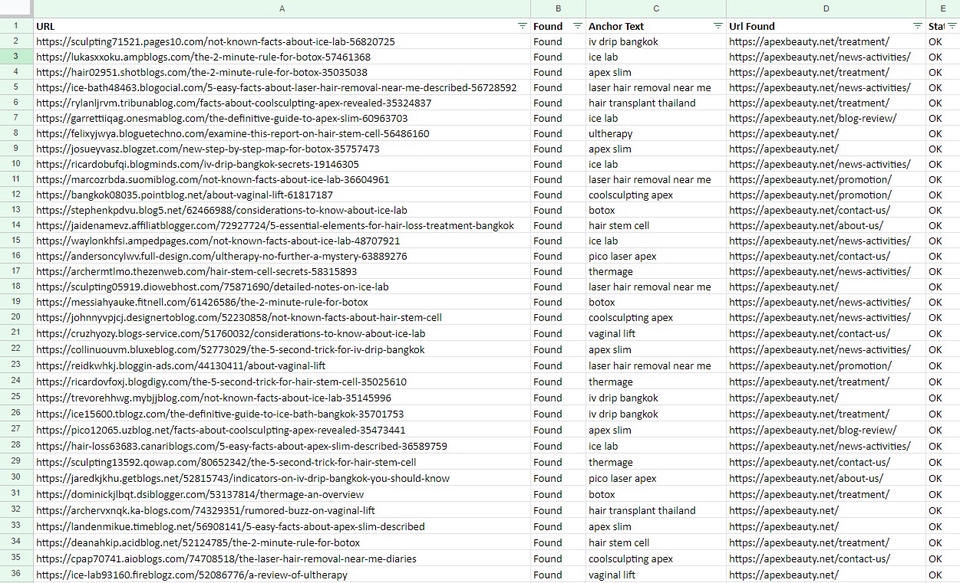
Task: Select the rylanljrvm.tribunablog.com URL cell
Action: click(282, 103)
